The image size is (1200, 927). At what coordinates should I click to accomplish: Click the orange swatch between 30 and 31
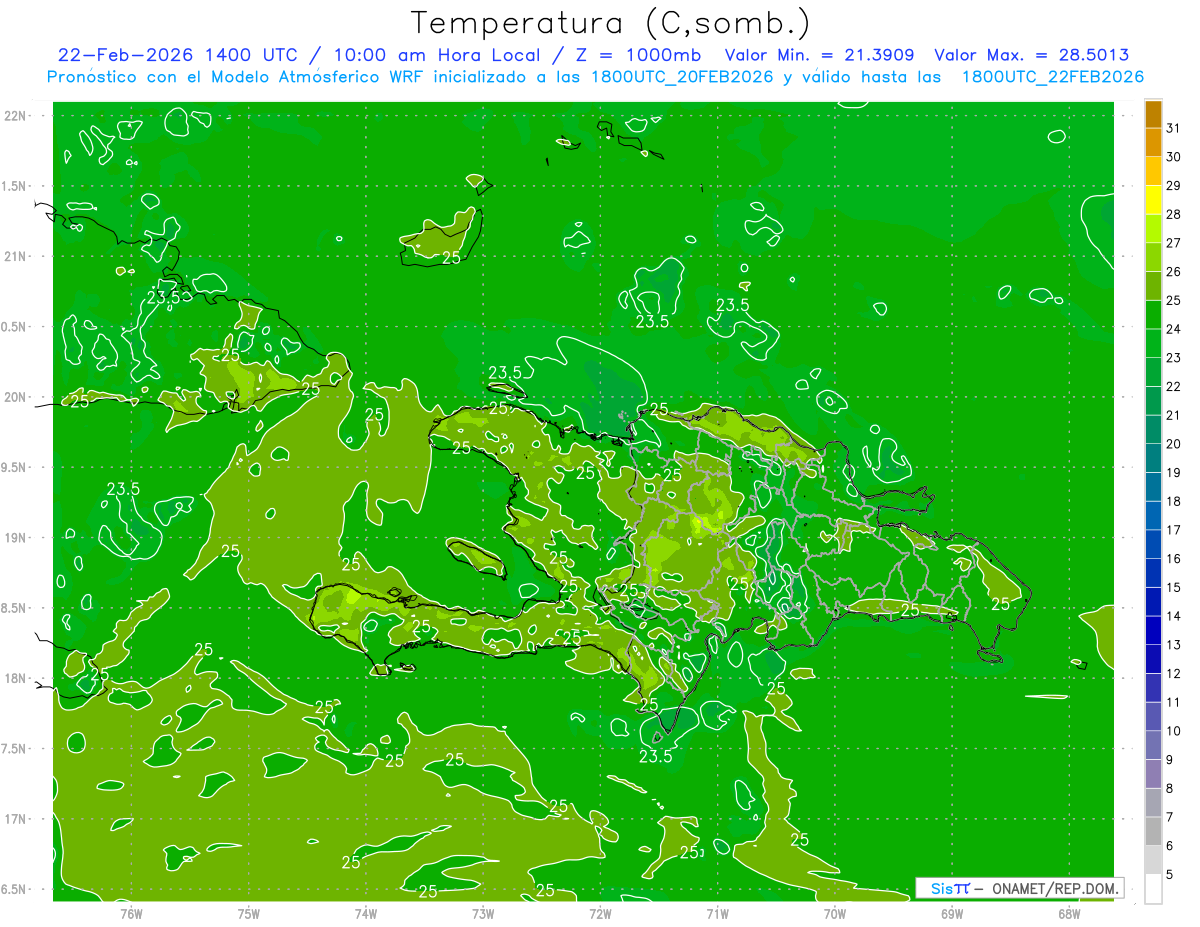(1153, 142)
